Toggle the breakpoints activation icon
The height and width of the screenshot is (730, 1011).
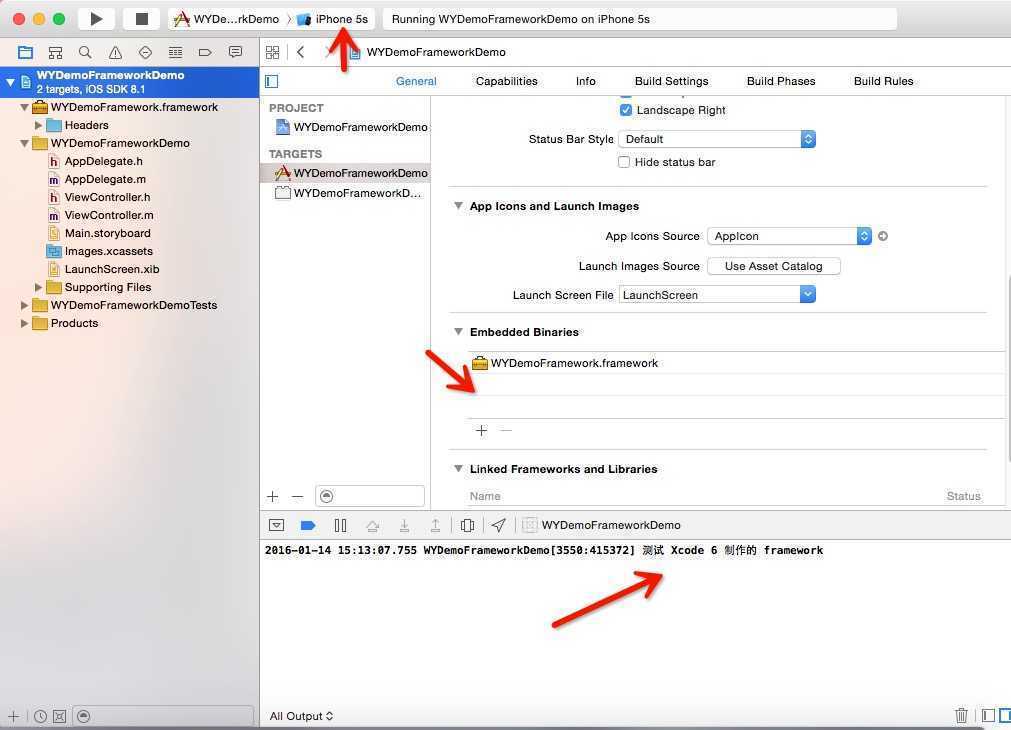(308, 525)
